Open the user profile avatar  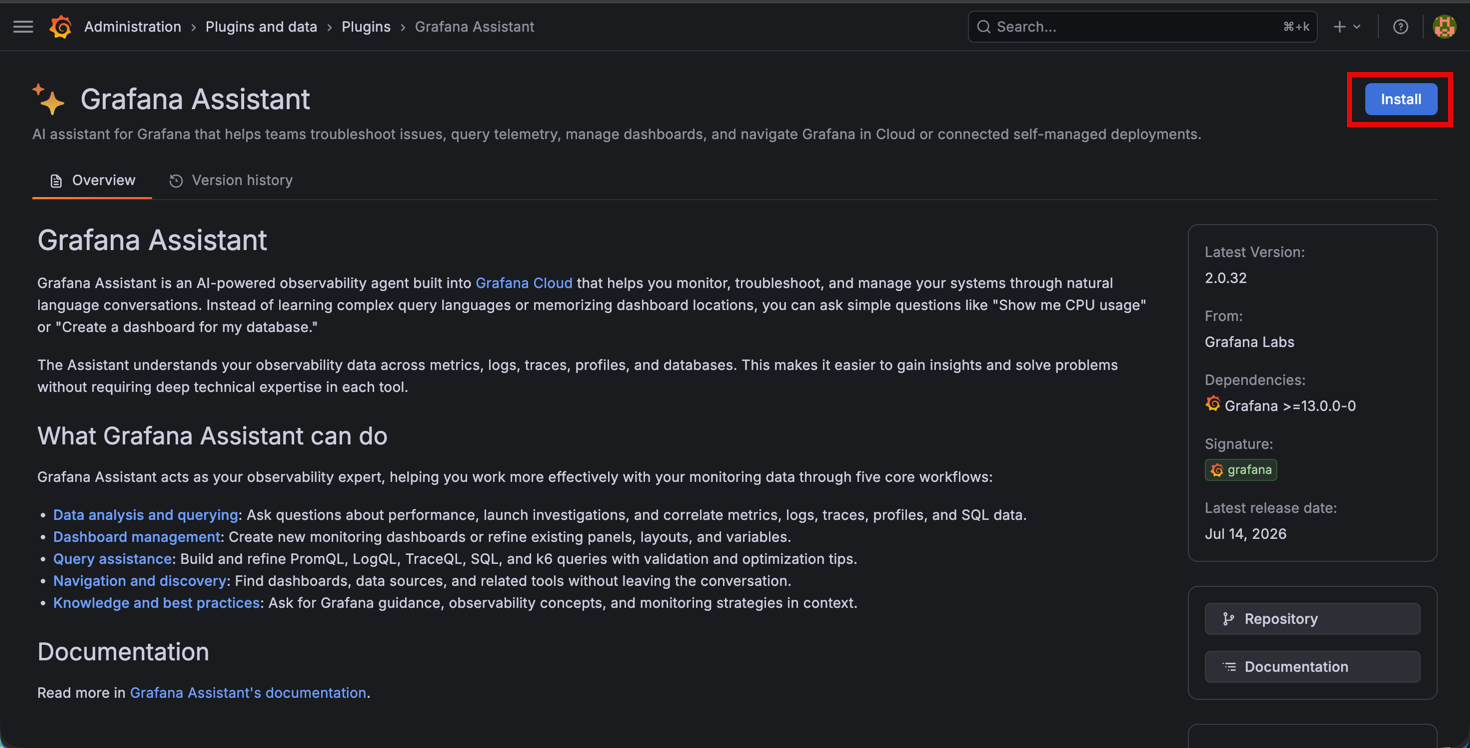[x=1444, y=27]
